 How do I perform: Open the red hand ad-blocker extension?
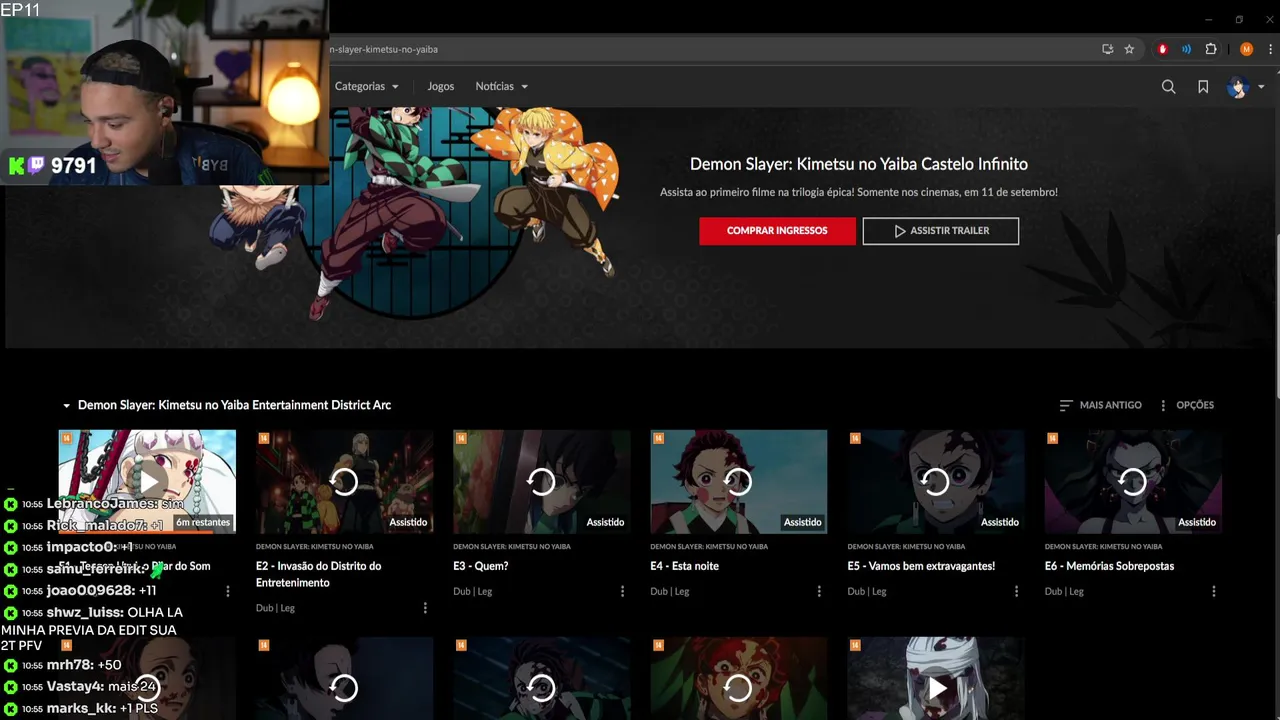pos(1162,49)
